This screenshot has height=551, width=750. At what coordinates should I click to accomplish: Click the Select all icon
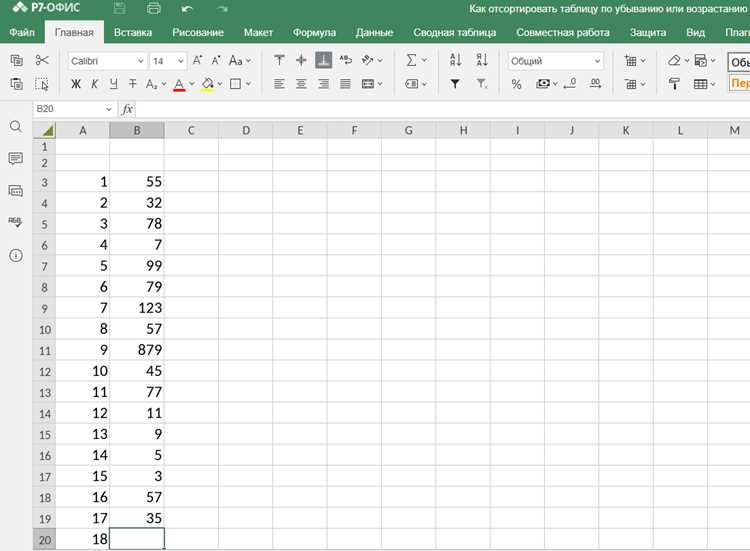pos(42,84)
